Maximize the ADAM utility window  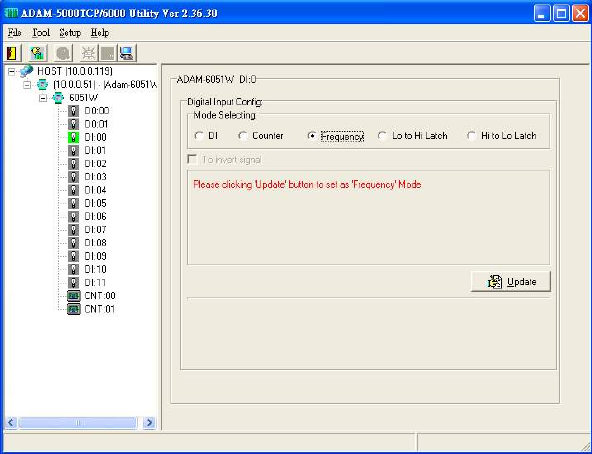click(x=561, y=14)
